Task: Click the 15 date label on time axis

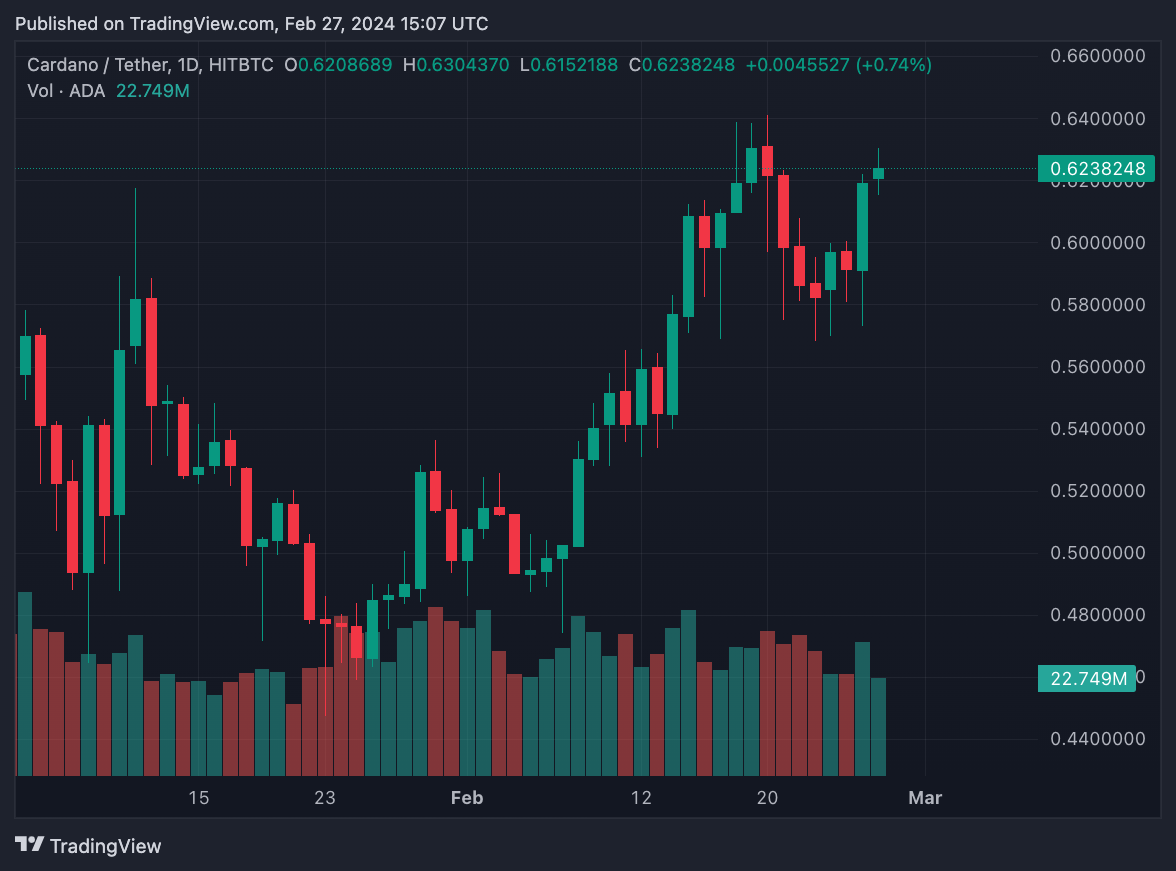Action: pyautogui.click(x=198, y=798)
